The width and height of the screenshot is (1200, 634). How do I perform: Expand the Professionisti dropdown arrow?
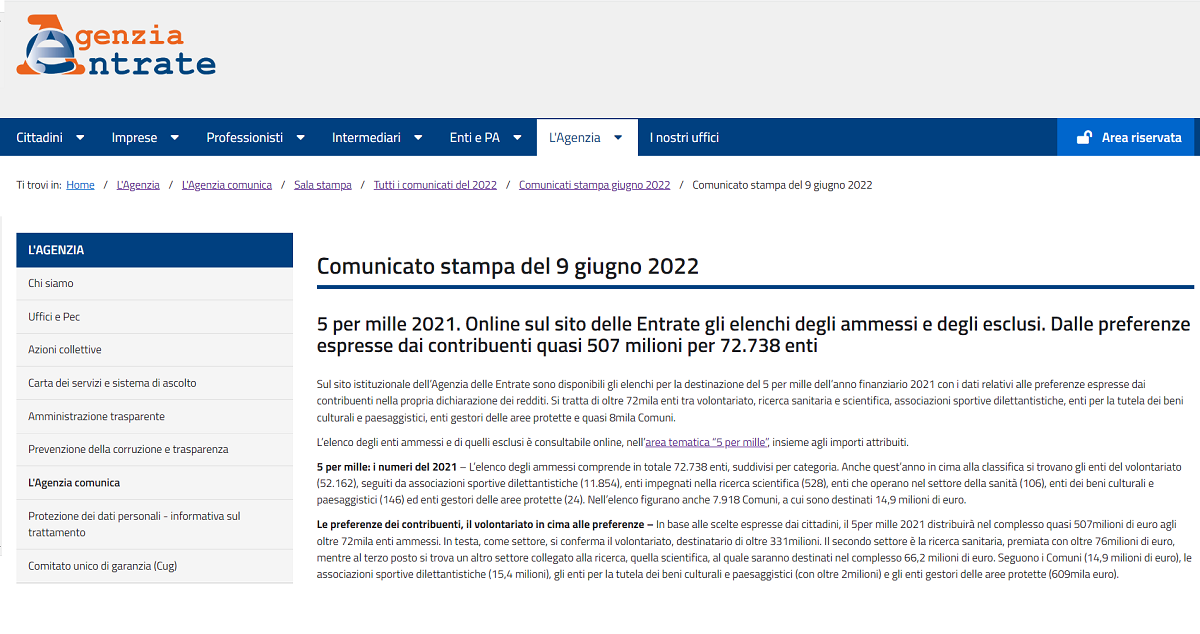[300, 138]
